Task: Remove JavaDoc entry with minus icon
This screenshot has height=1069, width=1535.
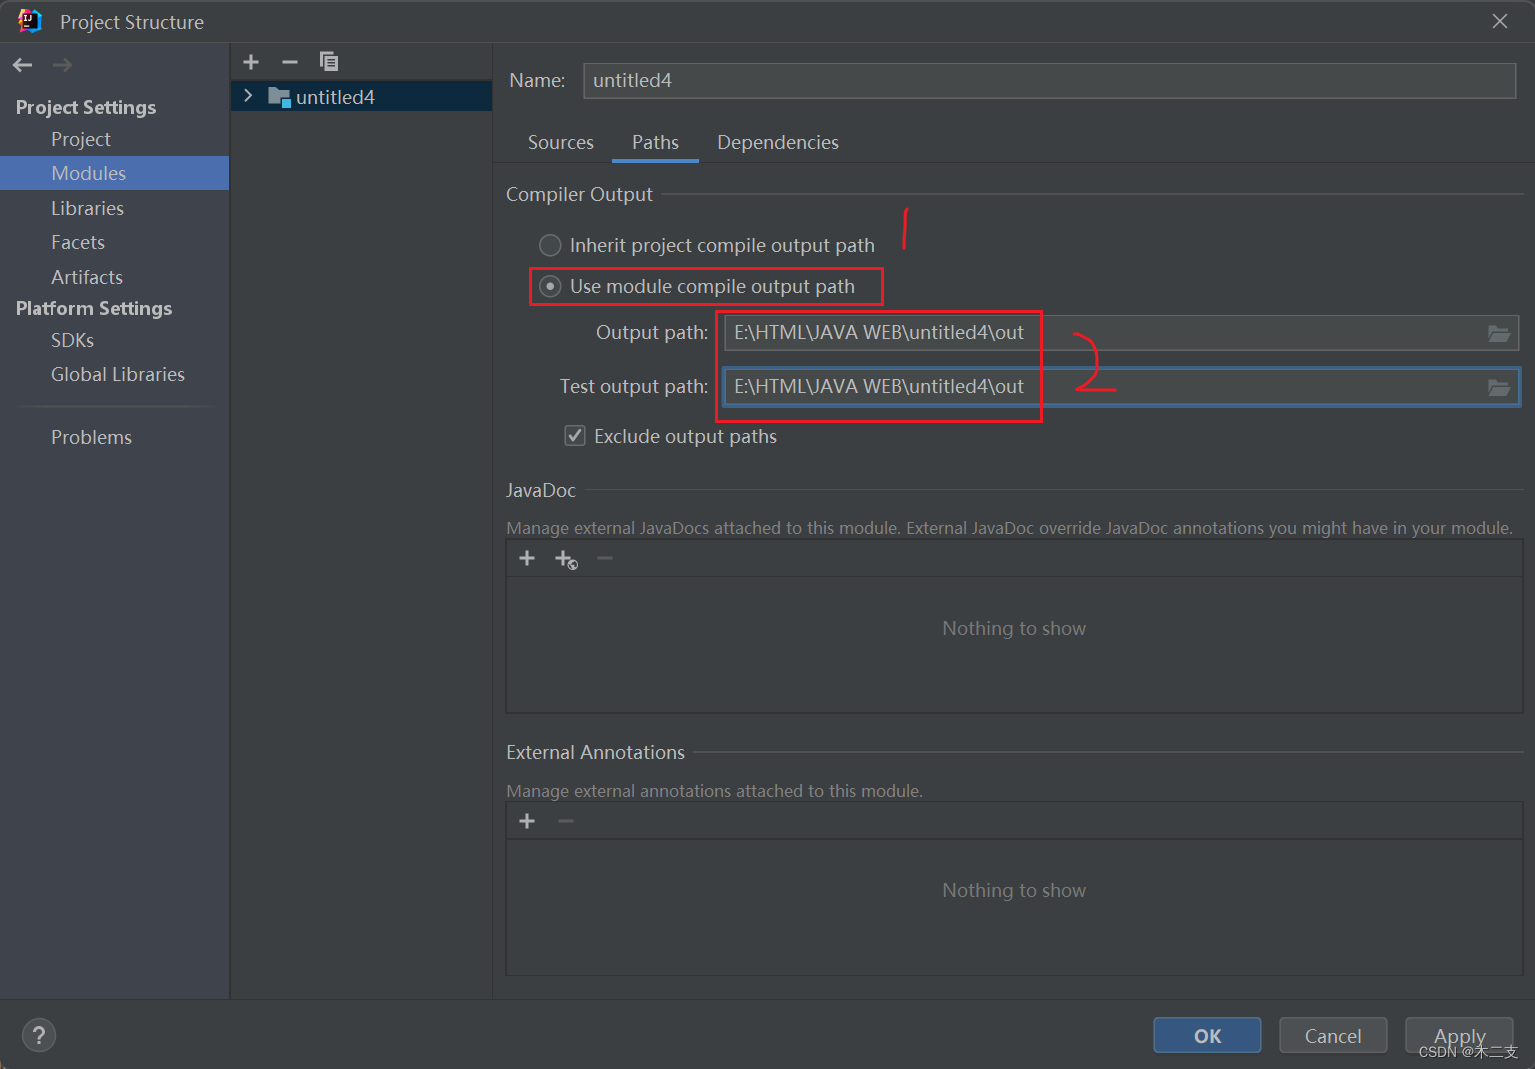Action: [x=605, y=558]
